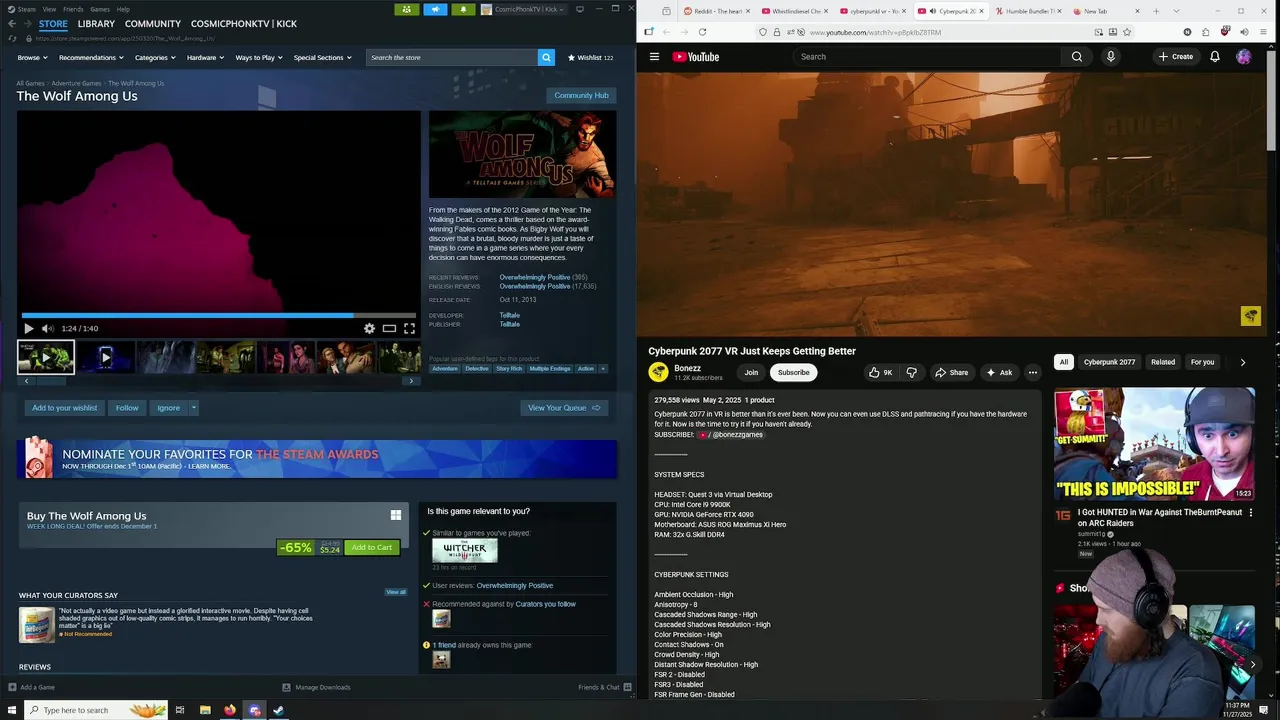Click the green Add to Cart button
Image resolution: width=1280 pixels, height=720 pixels.
pos(371,547)
